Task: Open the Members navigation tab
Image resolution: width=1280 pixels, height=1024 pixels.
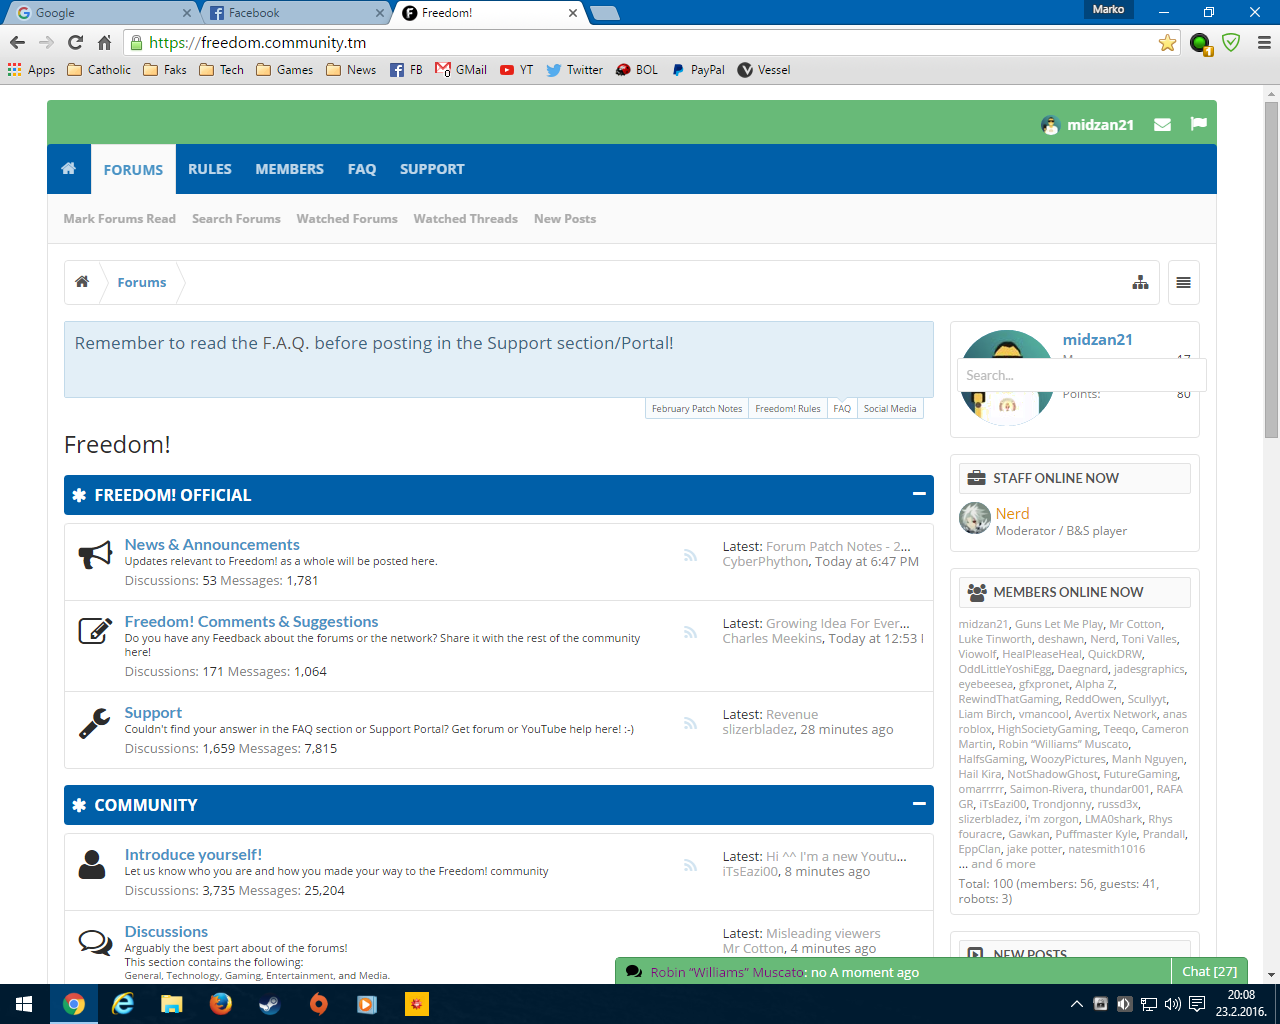Action: 289,169
